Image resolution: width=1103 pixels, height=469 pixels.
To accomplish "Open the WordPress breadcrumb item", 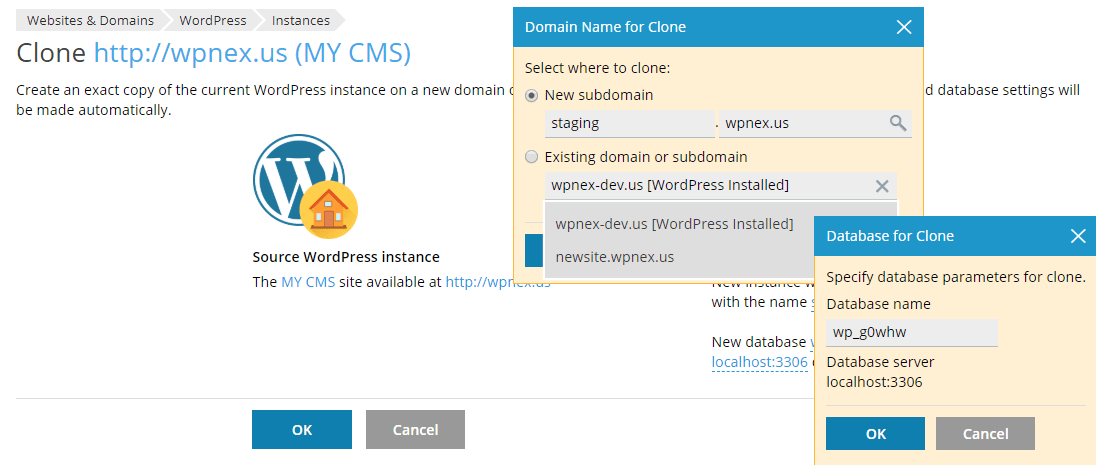I will click(x=212, y=20).
